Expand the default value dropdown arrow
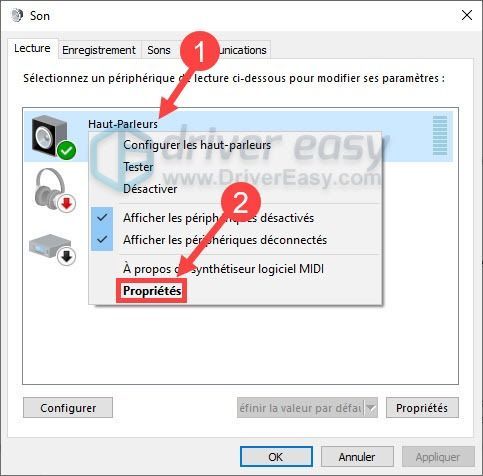483x476 pixels. [371, 408]
